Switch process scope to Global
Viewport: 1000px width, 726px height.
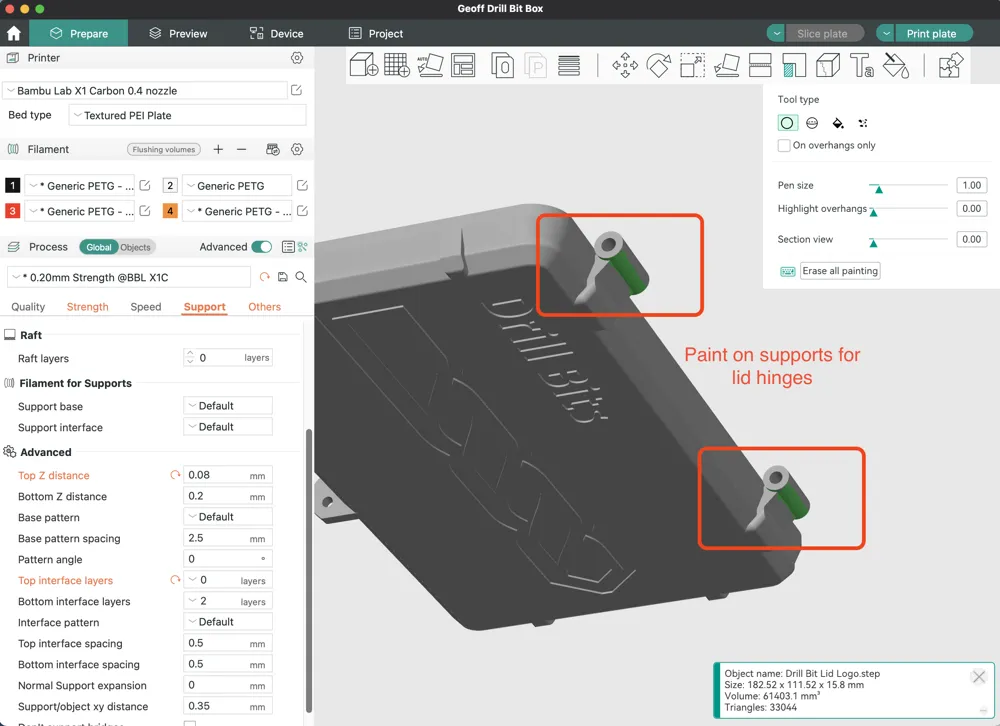99,247
